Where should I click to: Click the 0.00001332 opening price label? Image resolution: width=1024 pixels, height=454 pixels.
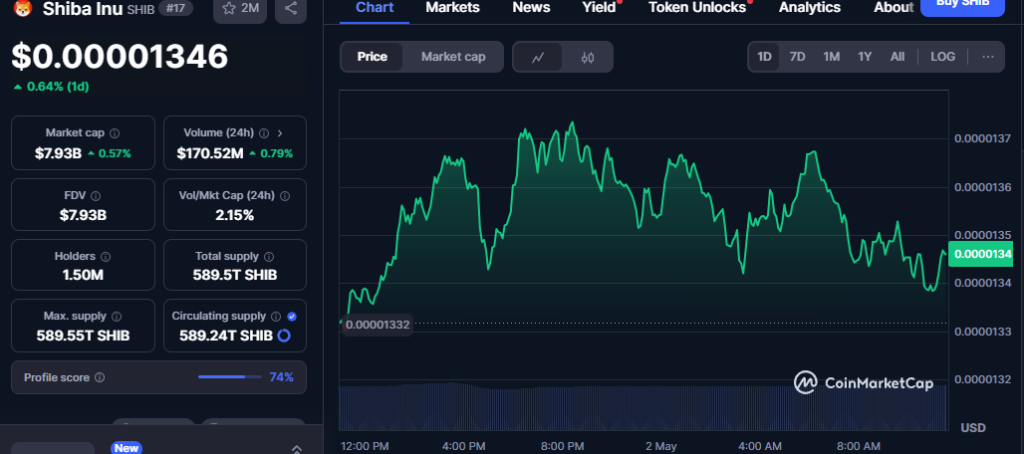click(378, 325)
